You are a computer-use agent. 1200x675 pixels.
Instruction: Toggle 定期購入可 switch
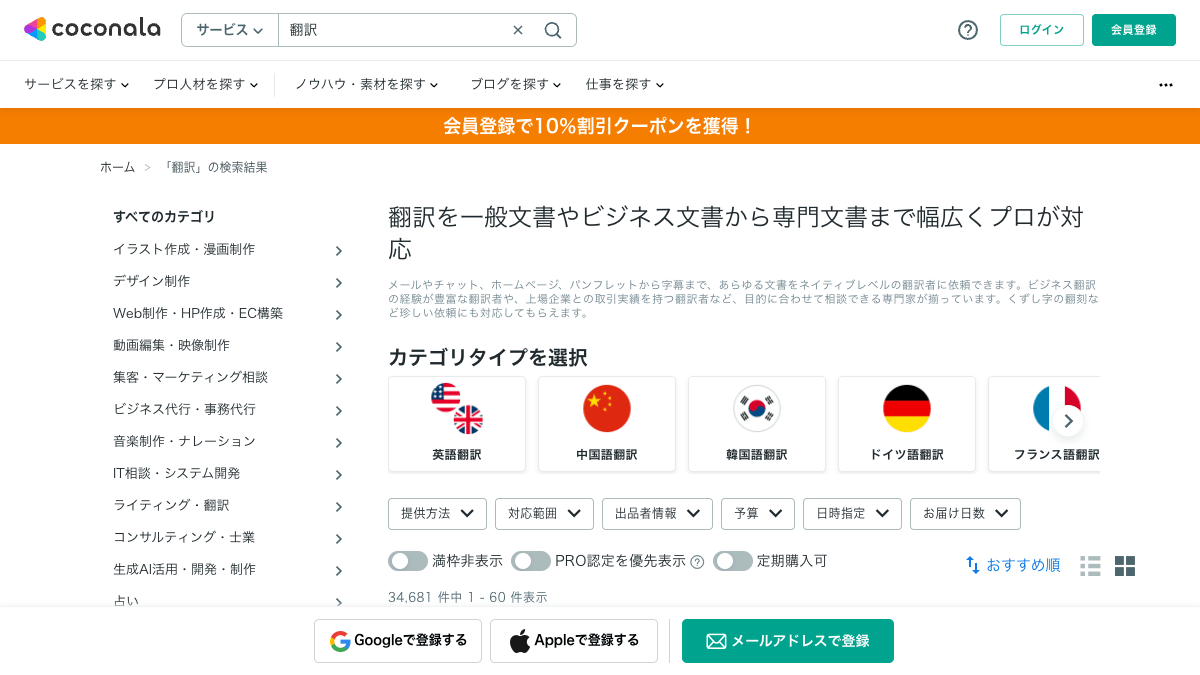733,561
